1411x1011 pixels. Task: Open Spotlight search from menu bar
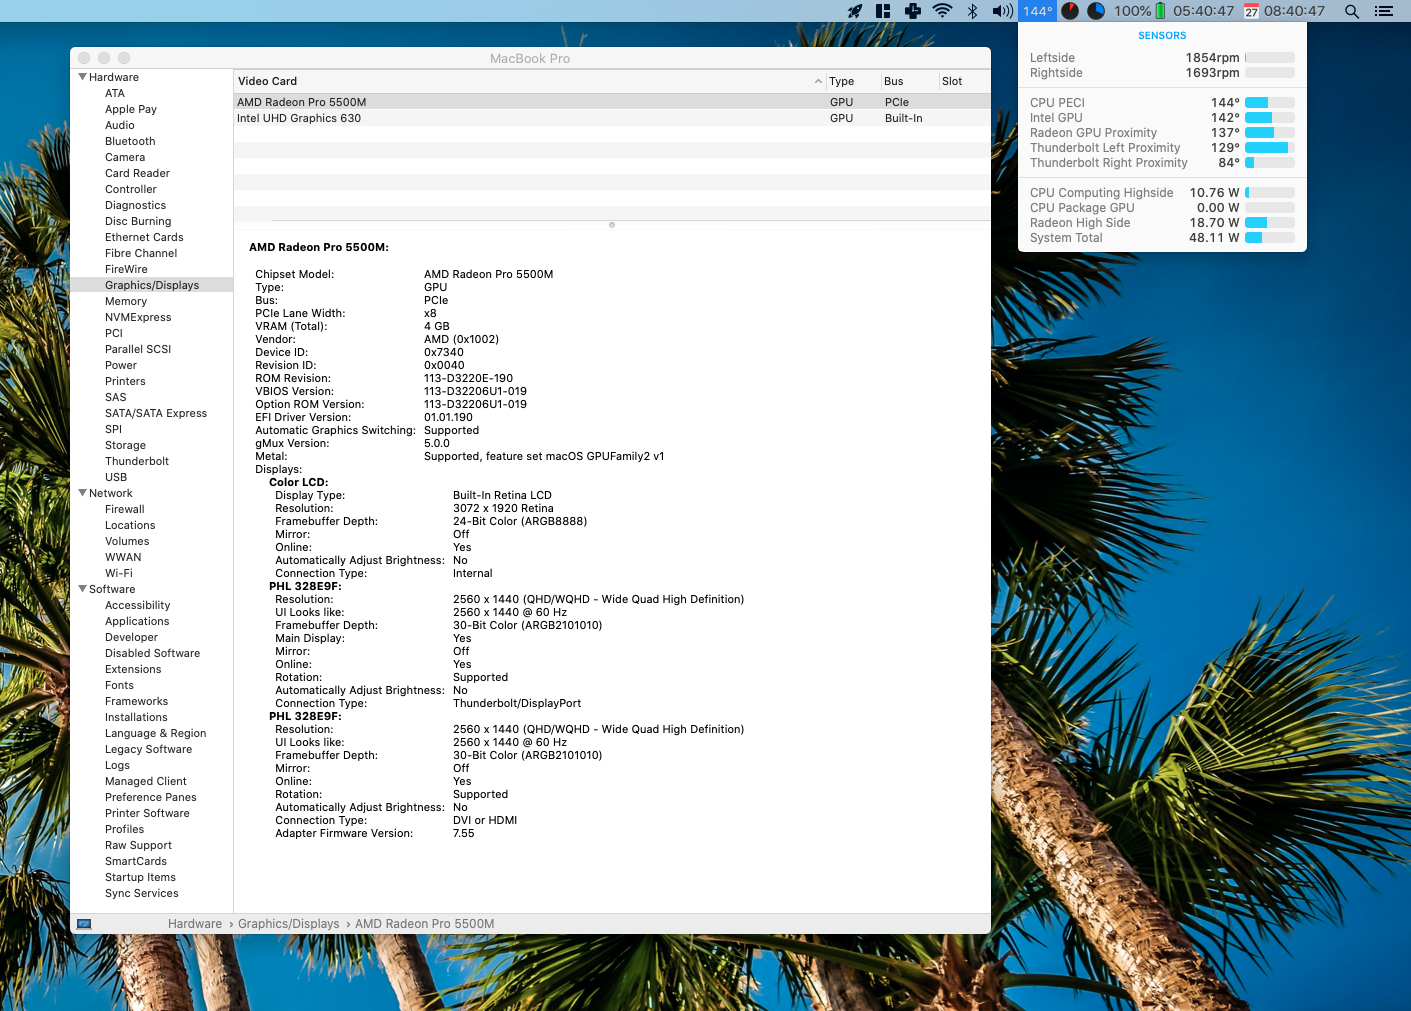click(x=1352, y=11)
